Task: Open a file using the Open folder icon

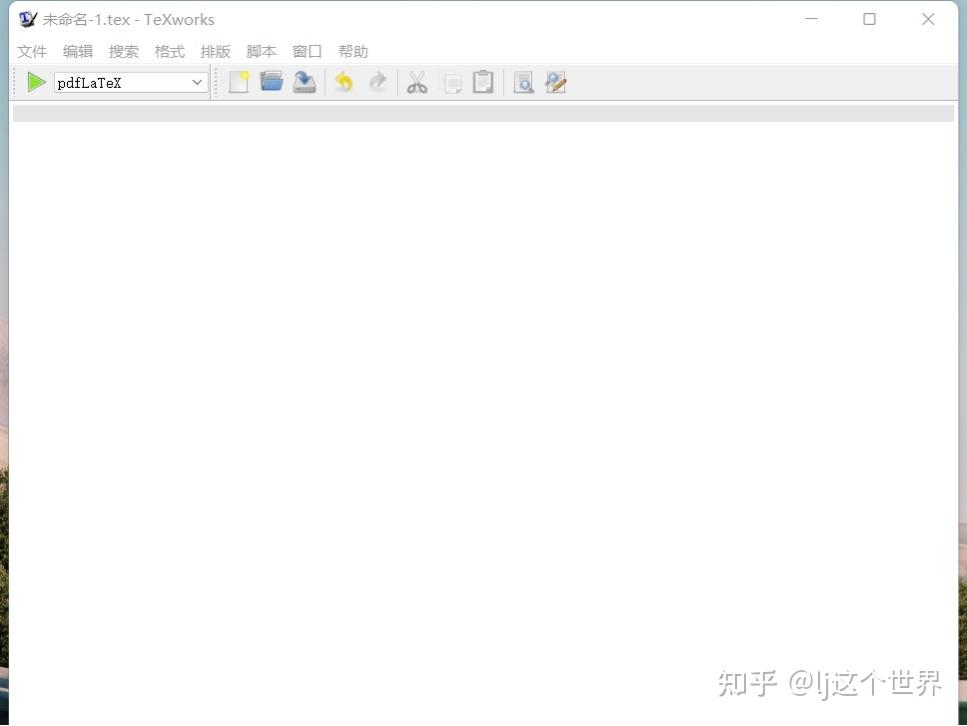Action: tap(271, 82)
